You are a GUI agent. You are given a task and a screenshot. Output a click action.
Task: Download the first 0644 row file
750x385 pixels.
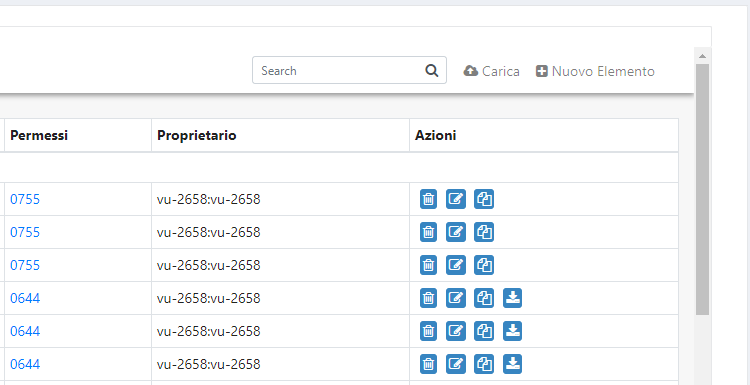point(512,298)
